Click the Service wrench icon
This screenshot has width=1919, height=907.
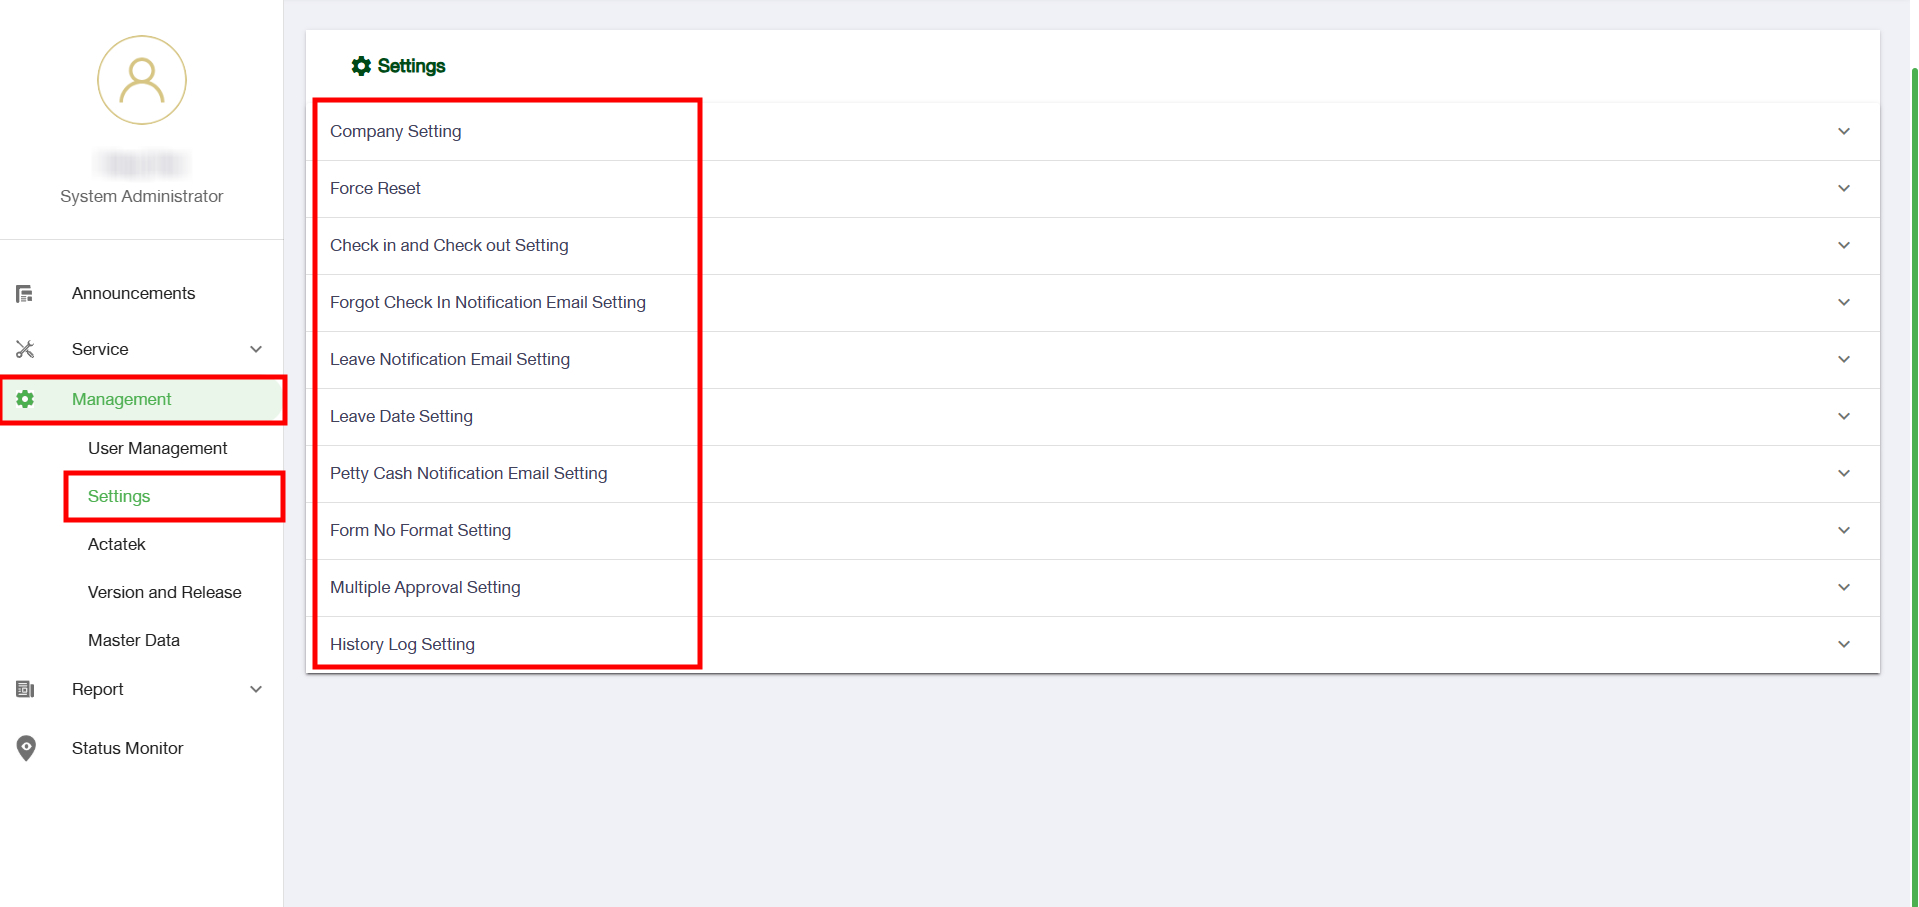(x=25, y=349)
